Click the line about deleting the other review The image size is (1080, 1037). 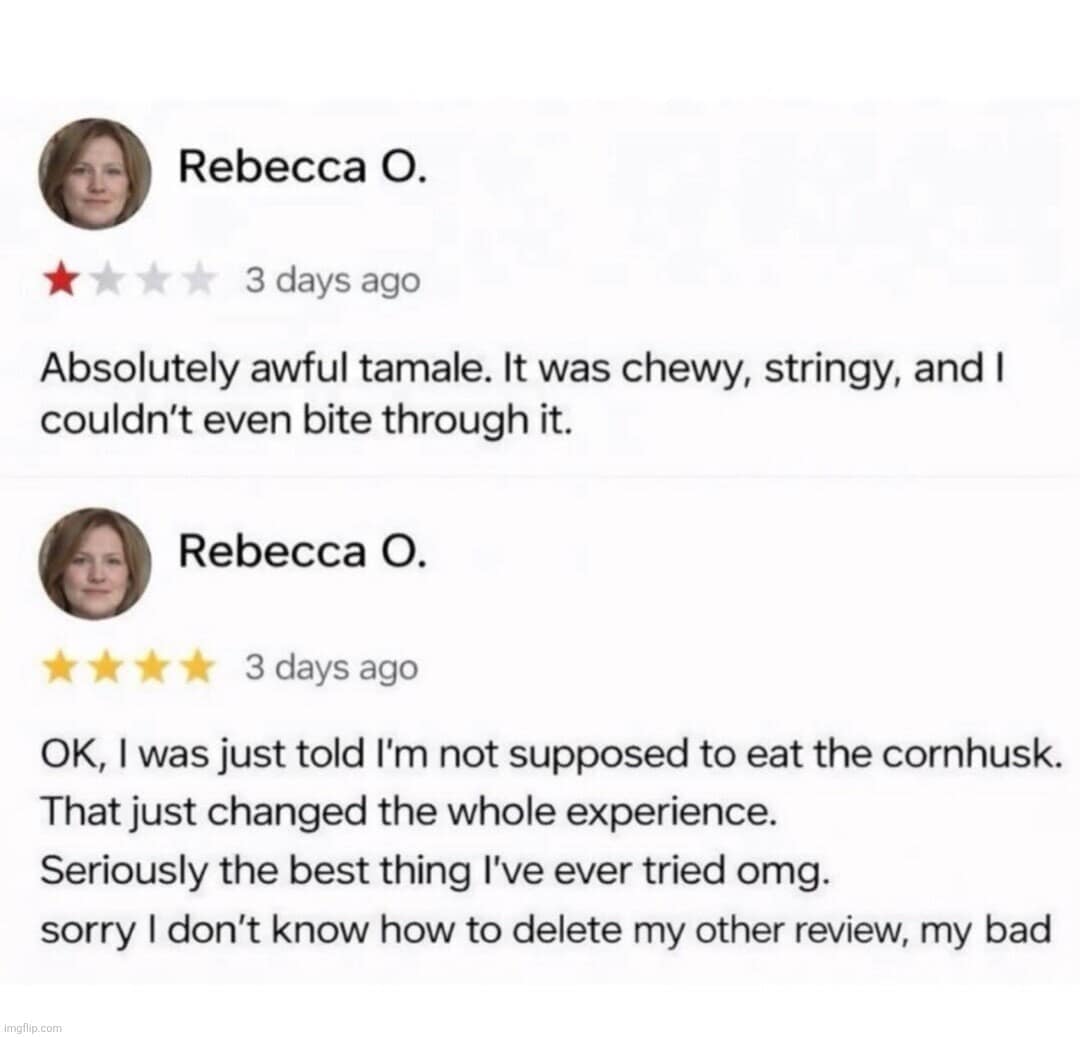pyautogui.click(x=545, y=930)
